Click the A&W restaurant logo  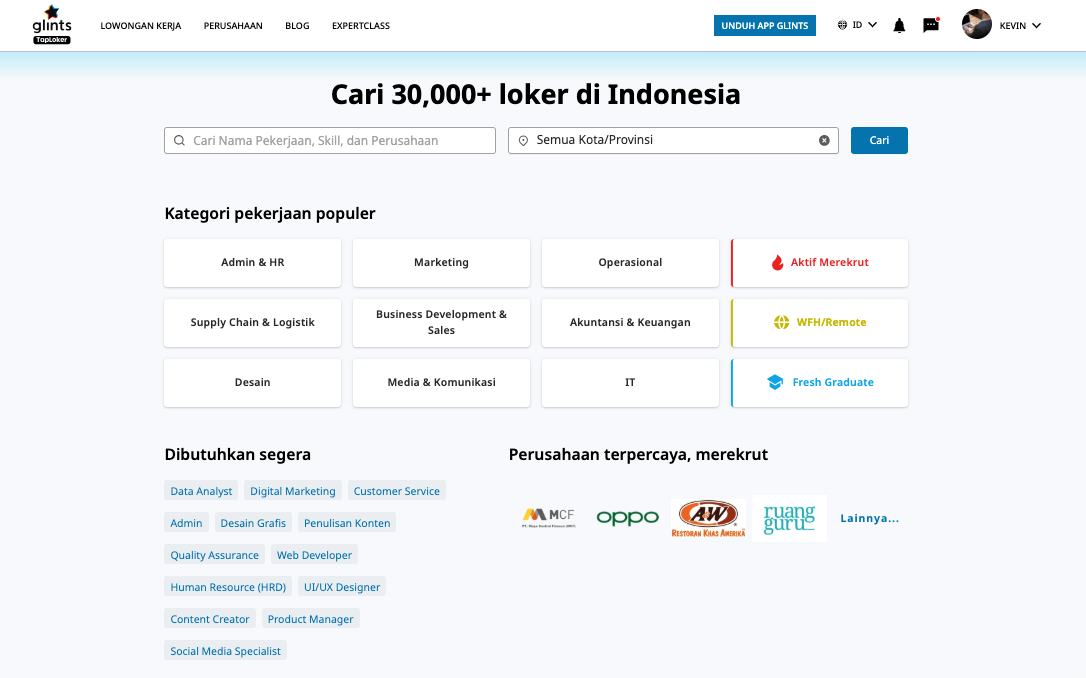pos(708,518)
